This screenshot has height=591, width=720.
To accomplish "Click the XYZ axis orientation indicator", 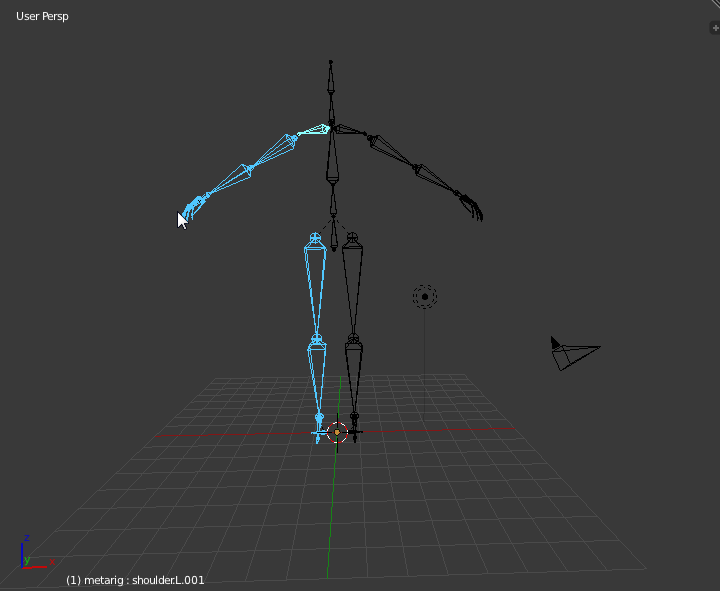I will point(36,553).
